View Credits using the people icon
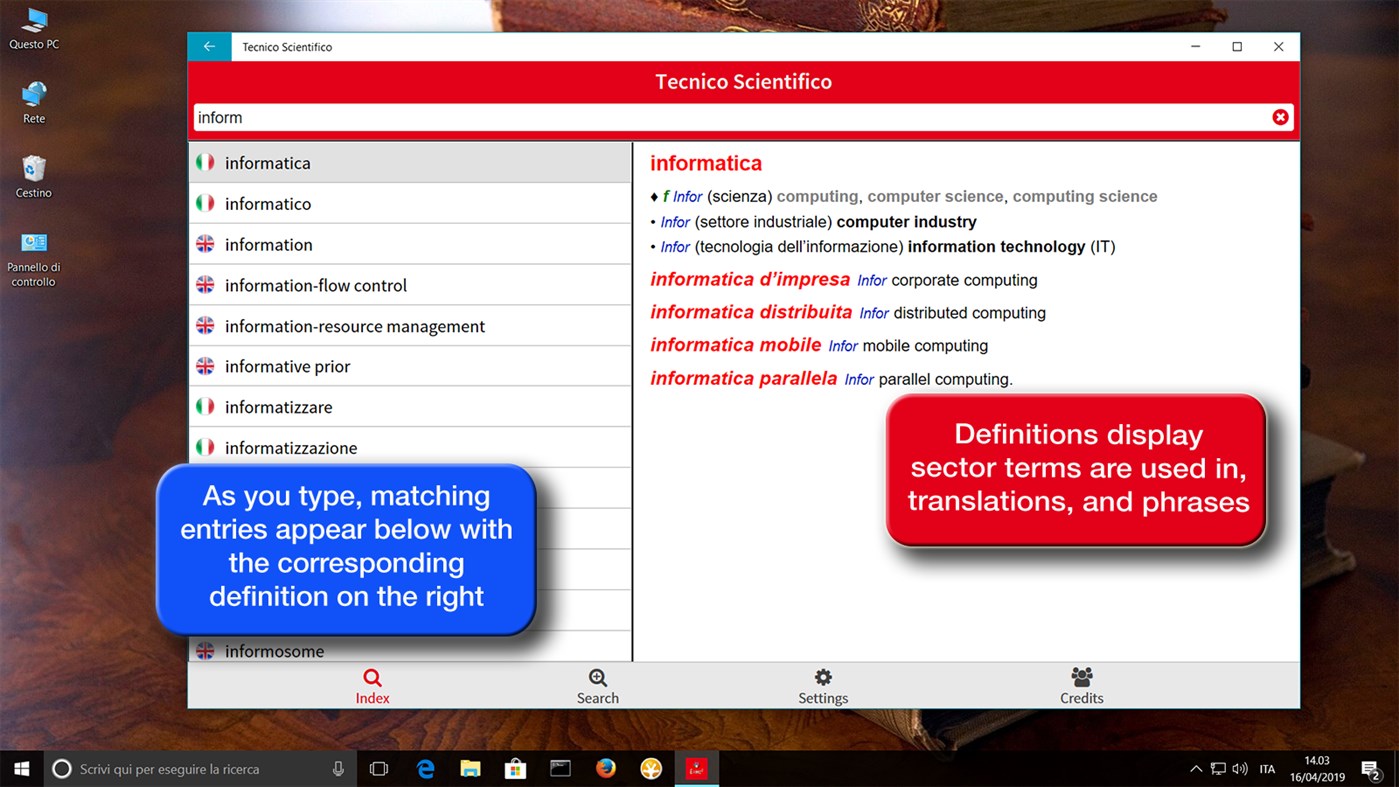This screenshot has height=787, width=1399. [x=1081, y=685]
